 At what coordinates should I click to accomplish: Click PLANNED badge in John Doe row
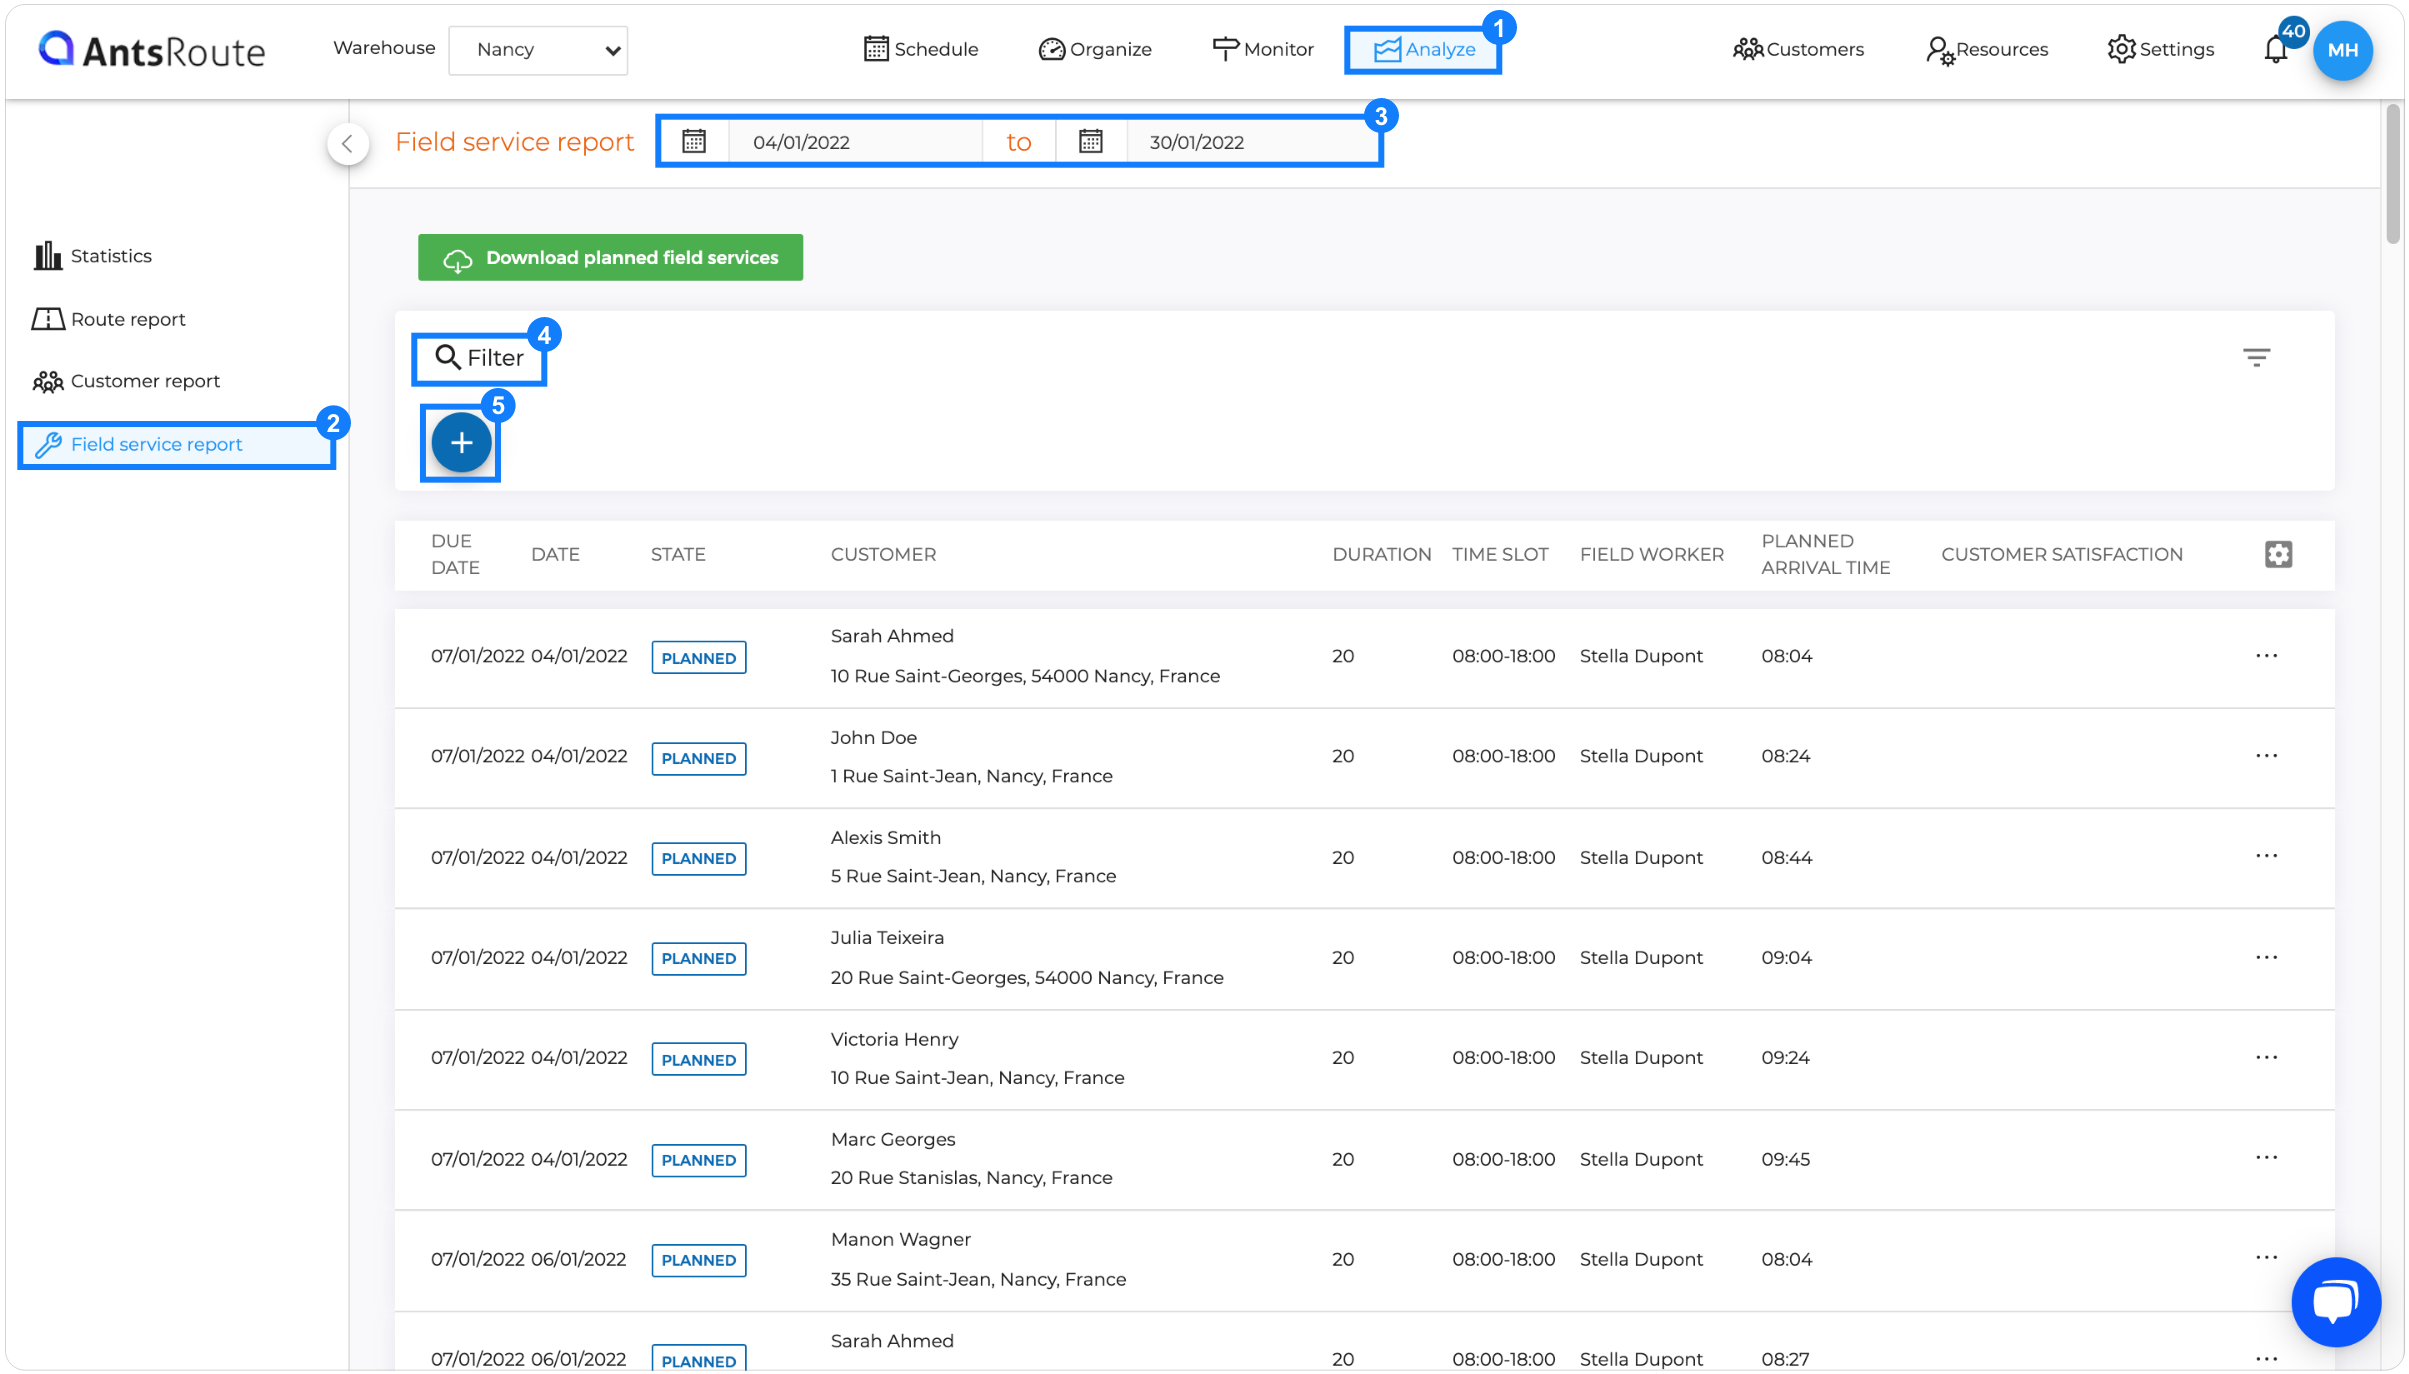click(698, 758)
